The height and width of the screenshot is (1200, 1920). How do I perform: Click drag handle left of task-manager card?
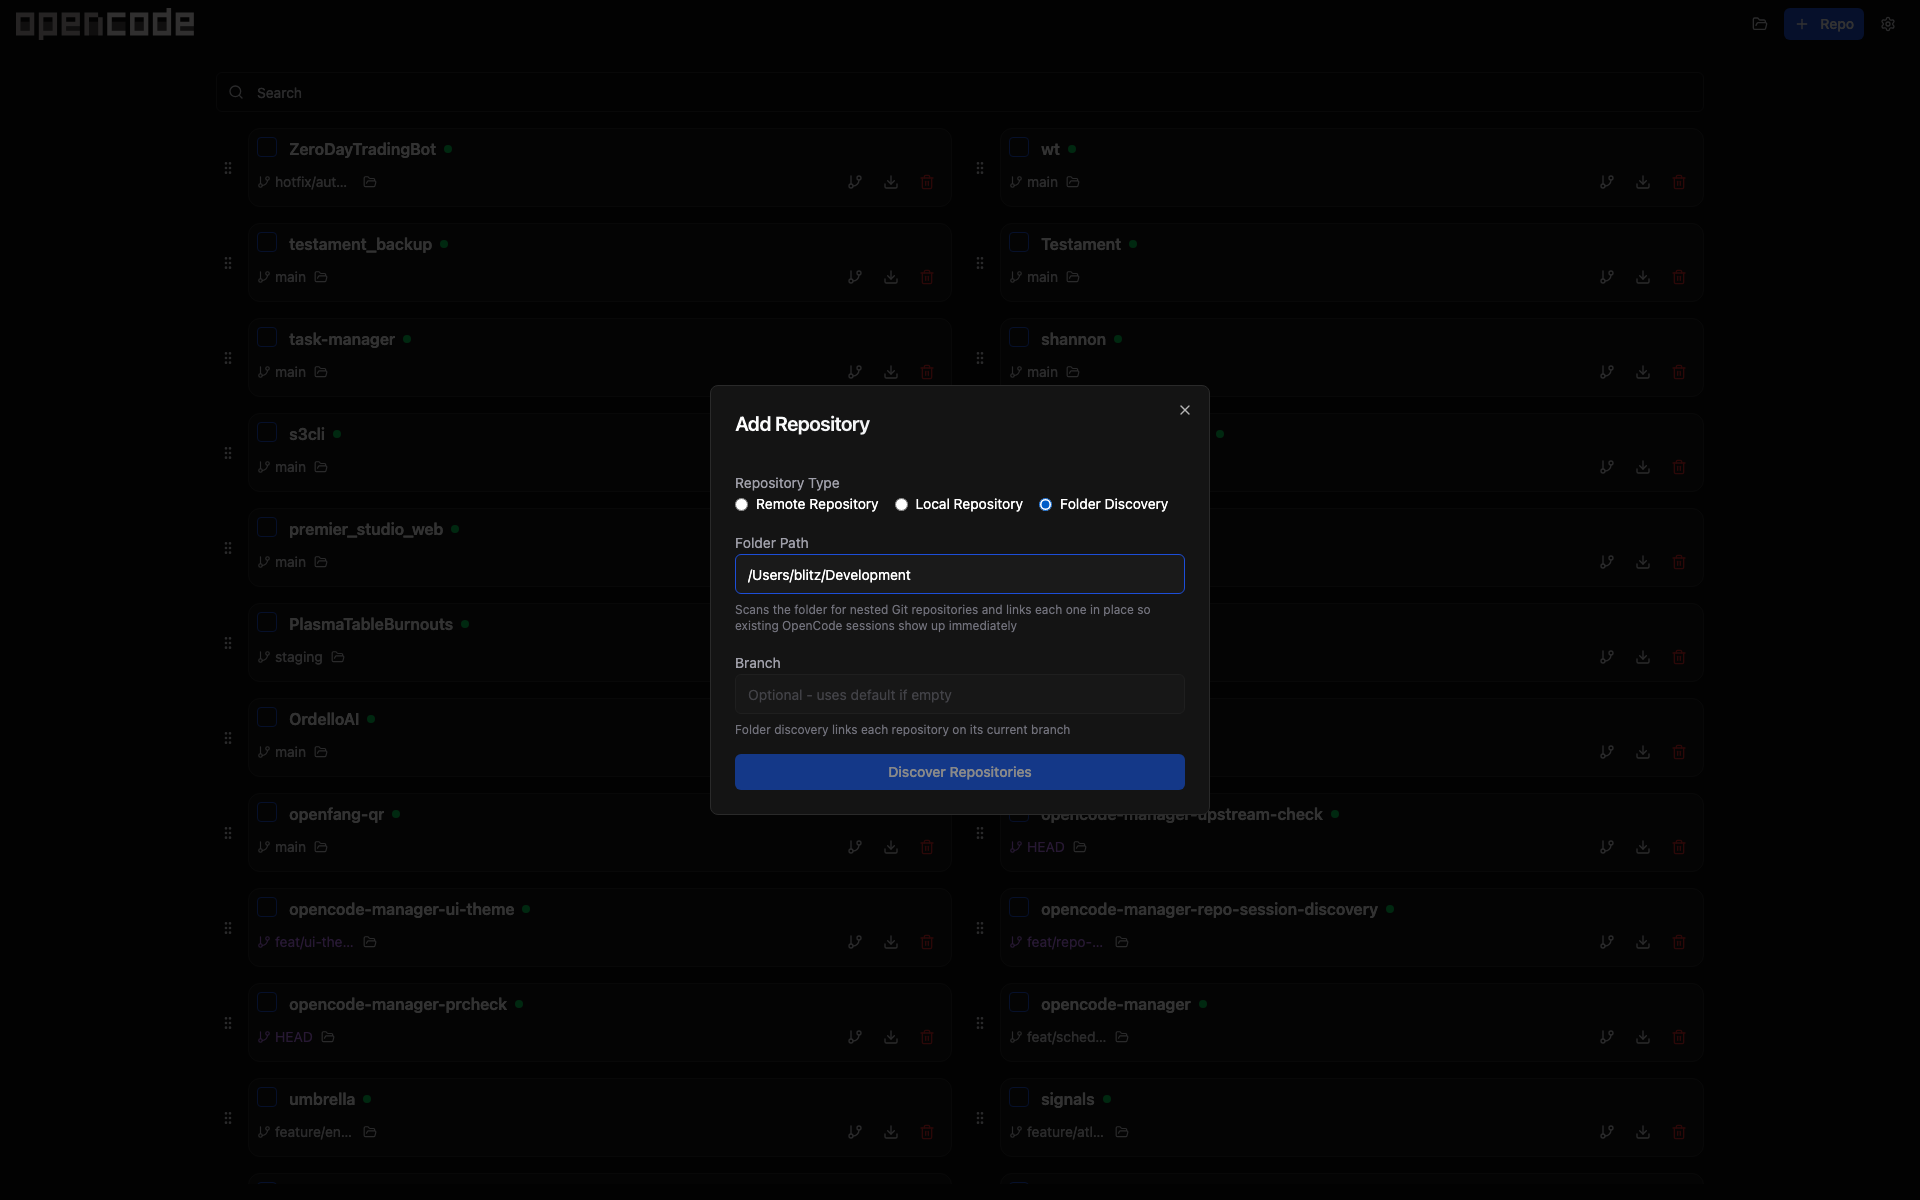tap(228, 358)
